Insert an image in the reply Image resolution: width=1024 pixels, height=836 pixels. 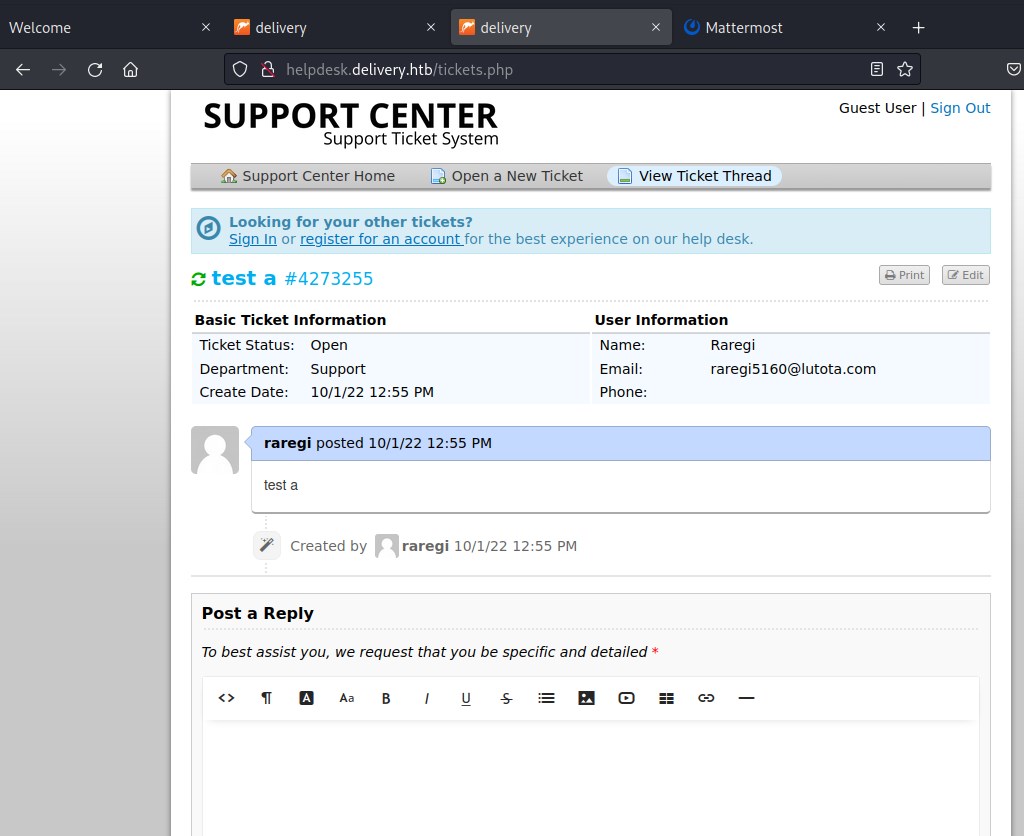pyautogui.click(x=587, y=698)
